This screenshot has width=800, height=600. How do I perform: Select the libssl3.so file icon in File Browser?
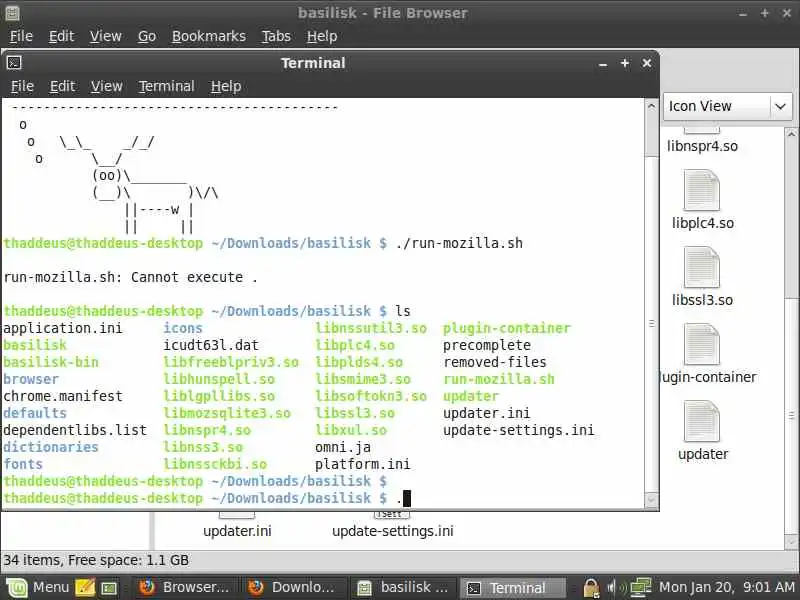pyautogui.click(x=702, y=267)
